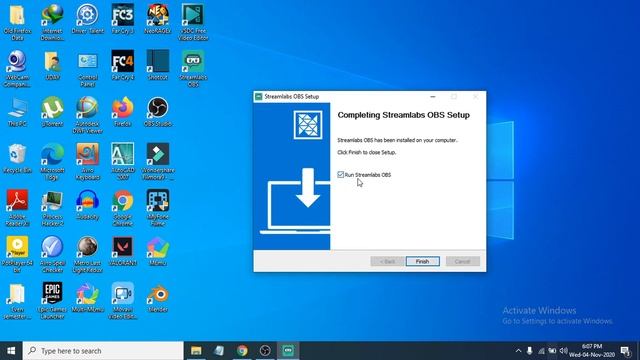Screen dimensions: 640x360
Task: Select the Audacity desktop shortcut
Action: point(87,204)
